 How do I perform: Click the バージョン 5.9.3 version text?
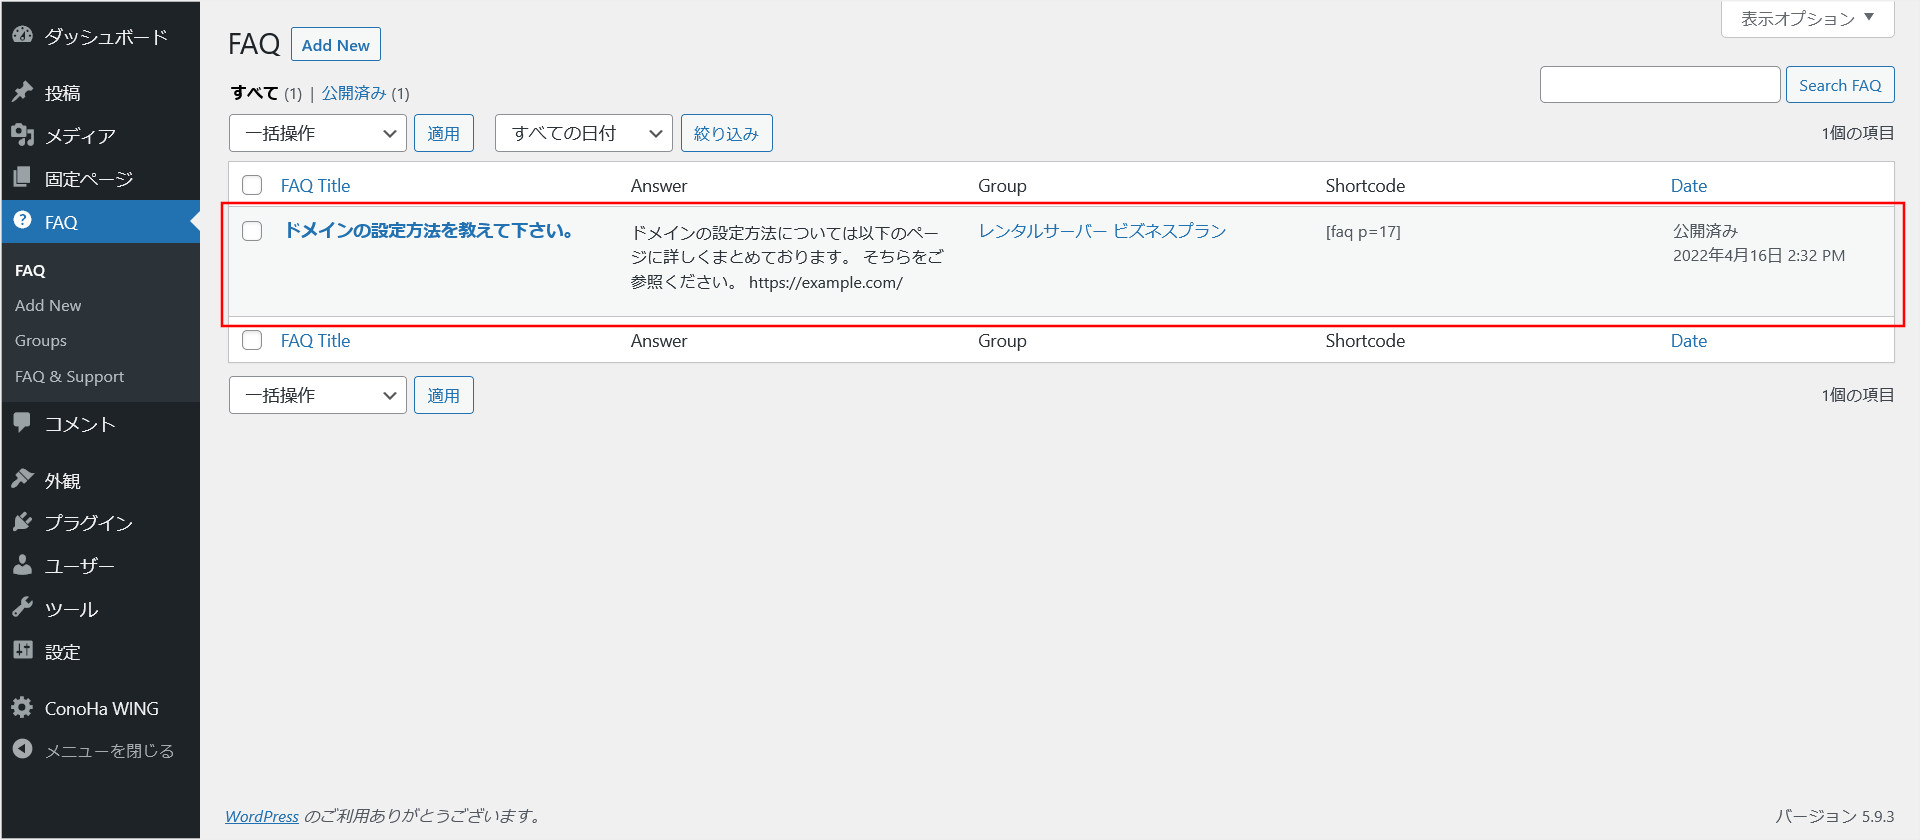tap(1835, 816)
